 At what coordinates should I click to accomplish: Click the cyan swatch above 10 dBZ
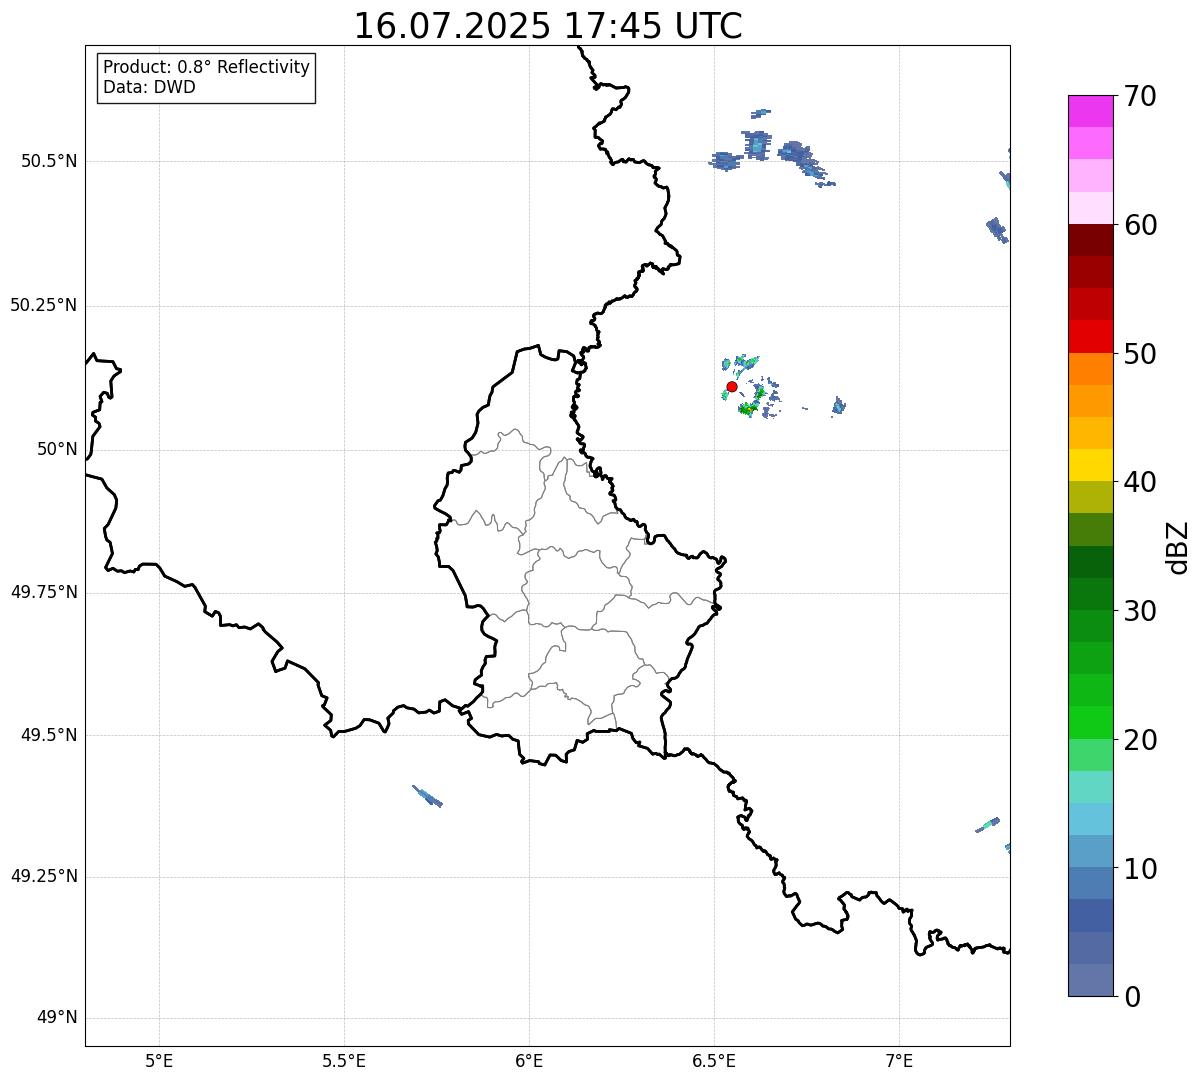[1091, 819]
